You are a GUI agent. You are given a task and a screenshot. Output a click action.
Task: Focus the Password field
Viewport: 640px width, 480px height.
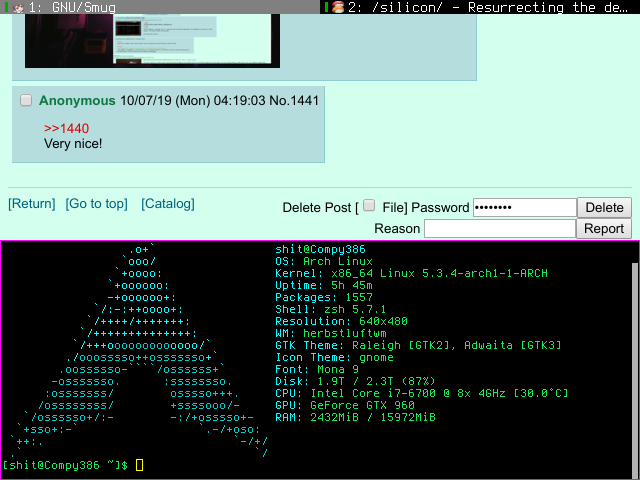[524, 207]
